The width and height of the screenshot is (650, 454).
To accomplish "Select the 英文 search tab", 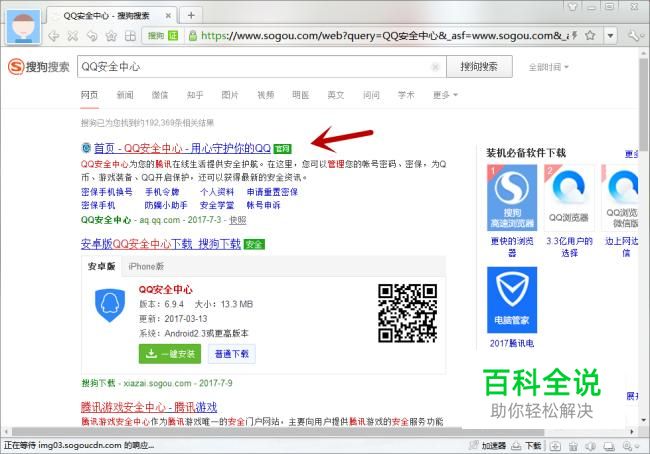I will click(336, 95).
